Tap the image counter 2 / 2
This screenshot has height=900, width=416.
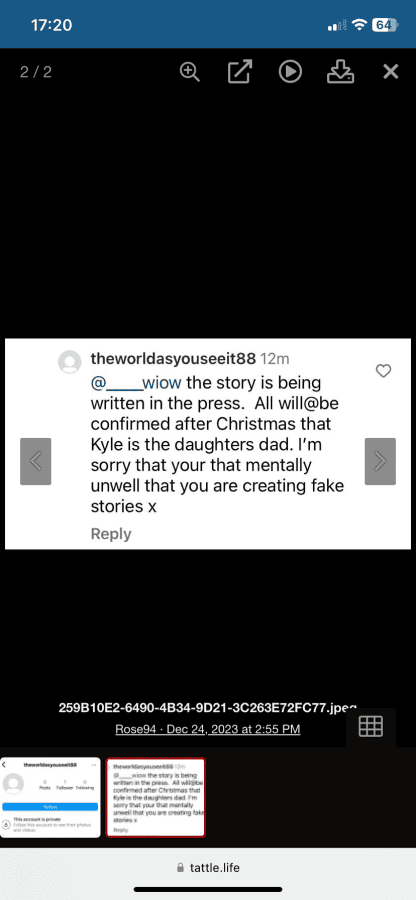click(36, 72)
